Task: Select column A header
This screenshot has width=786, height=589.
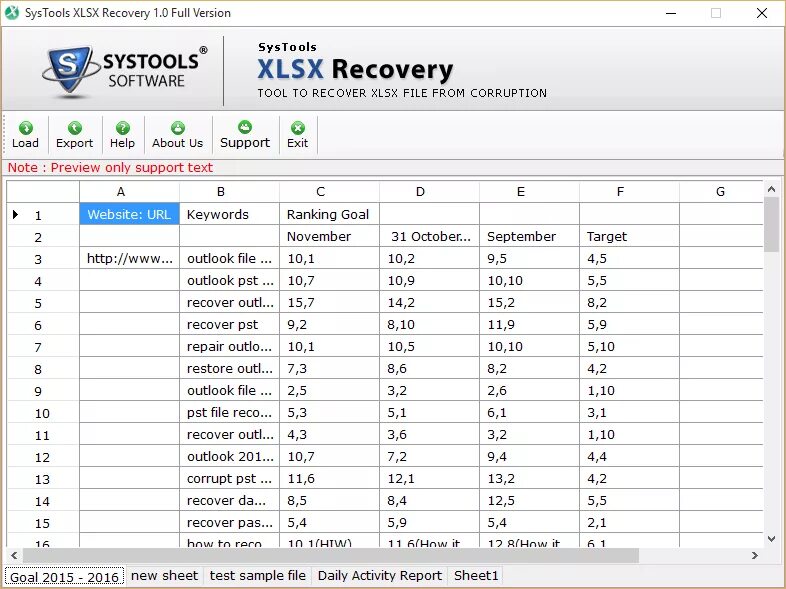Action: [x=129, y=191]
